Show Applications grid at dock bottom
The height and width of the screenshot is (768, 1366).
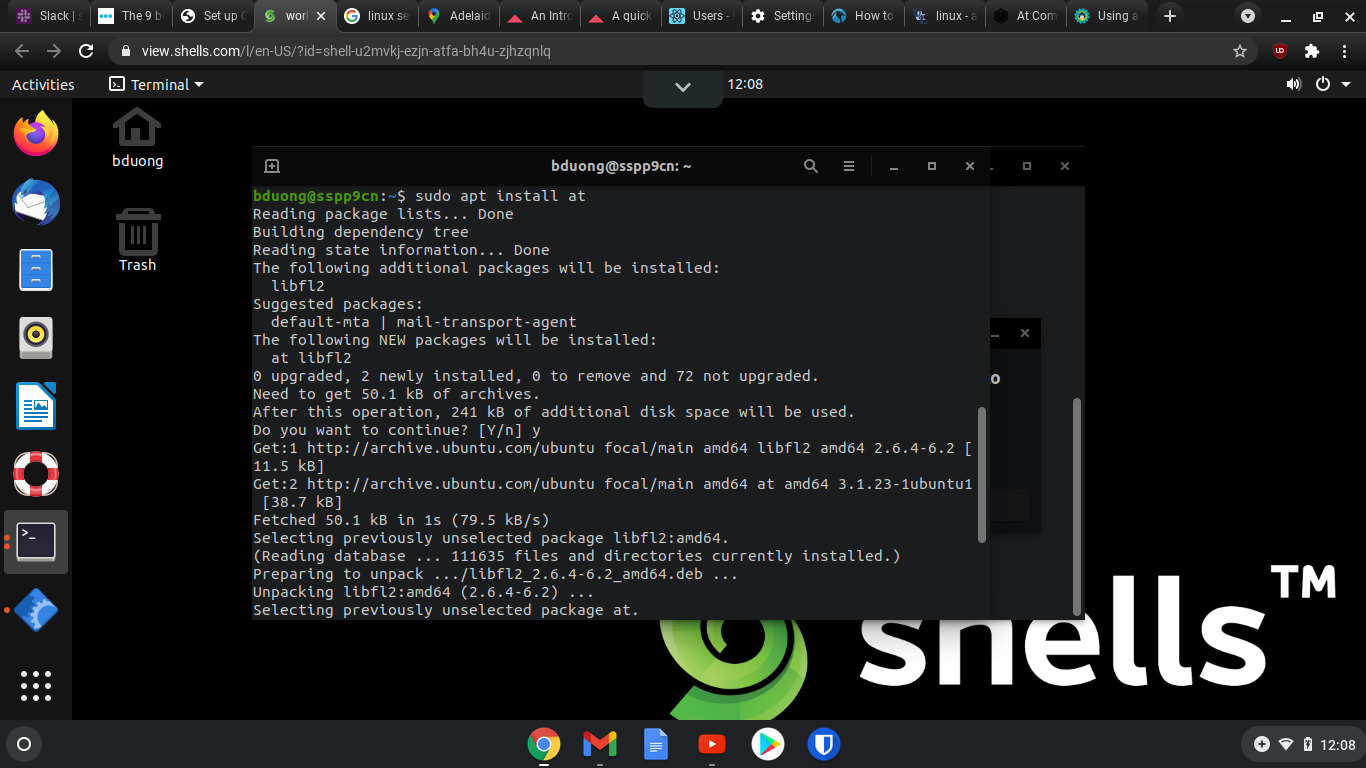click(x=36, y=686)
